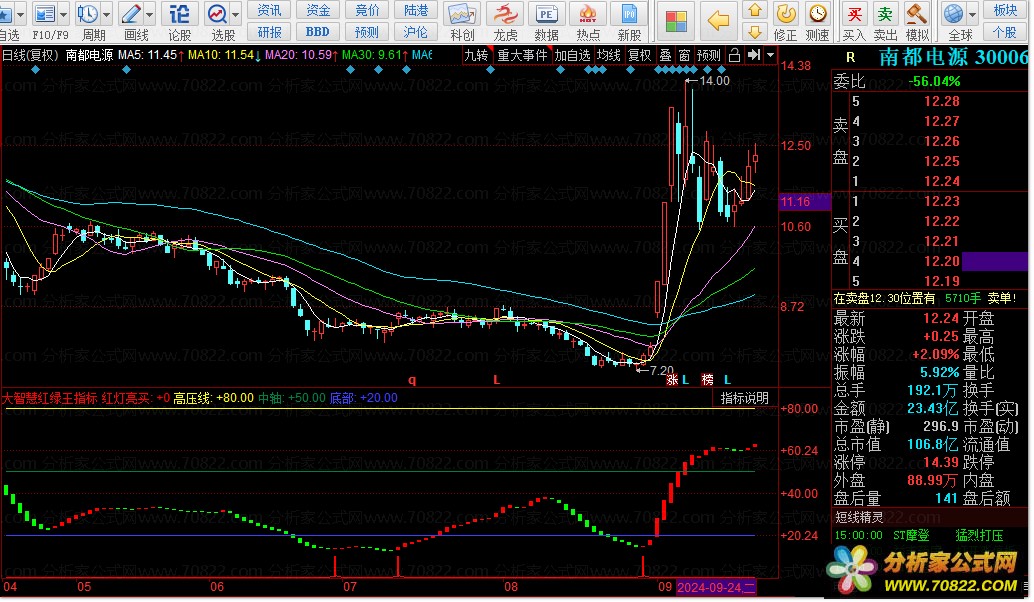
Task: Click the jump-to-end arrow icon on chart bar
Action: [754, 55]
